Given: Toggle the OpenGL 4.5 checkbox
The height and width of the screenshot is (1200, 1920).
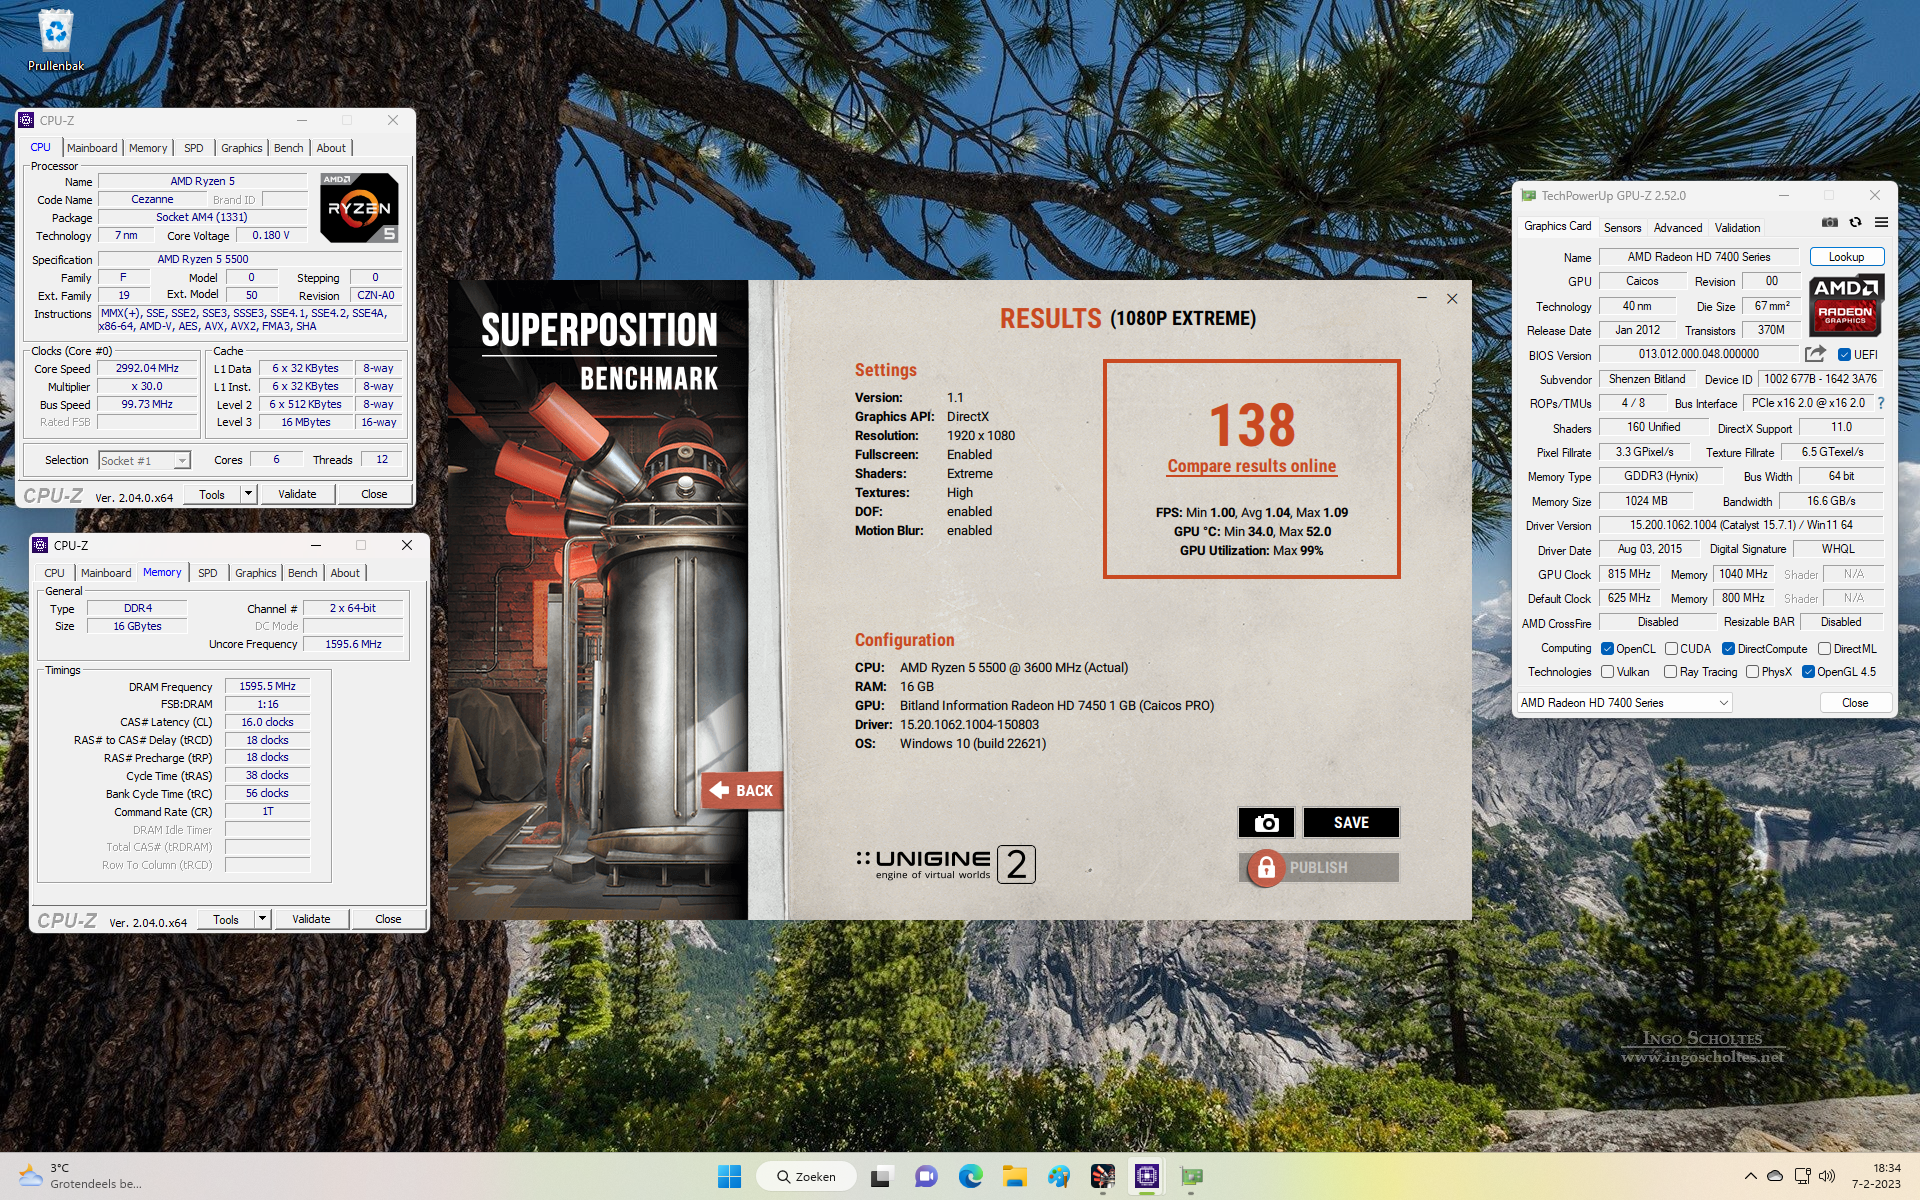Looking at the screenshot, I should (x=1808, y=672).
